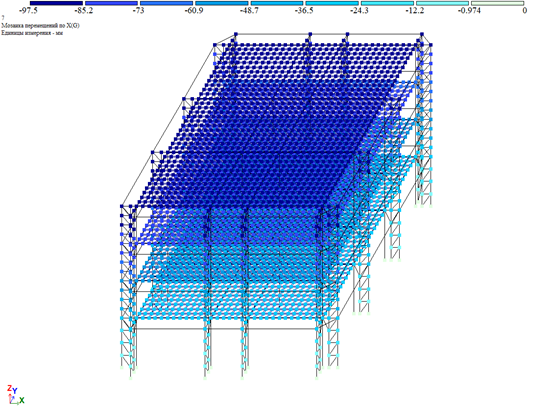
Task: Click the legend swatch starting at -24.3
Action: click(x=388, y=3)
